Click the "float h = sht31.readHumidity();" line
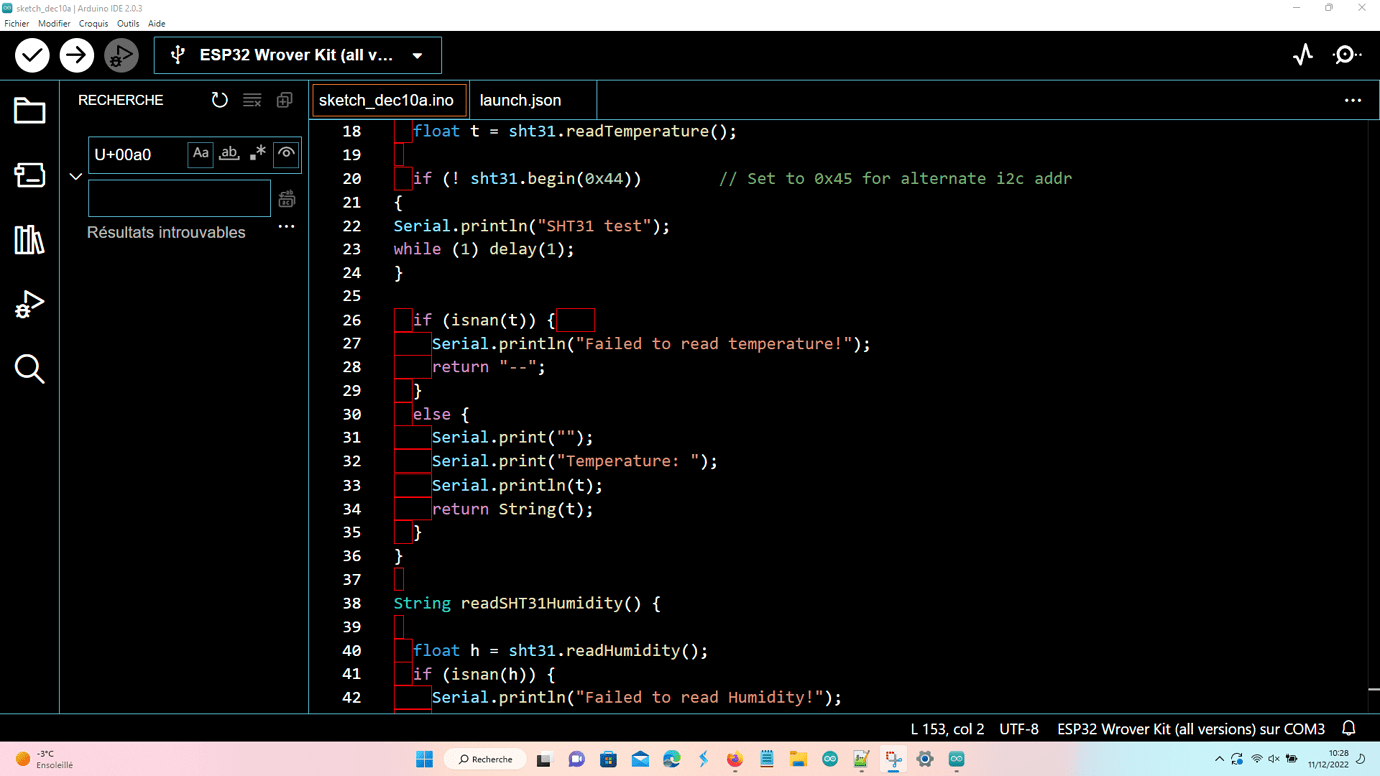 (x=560, y=650)
